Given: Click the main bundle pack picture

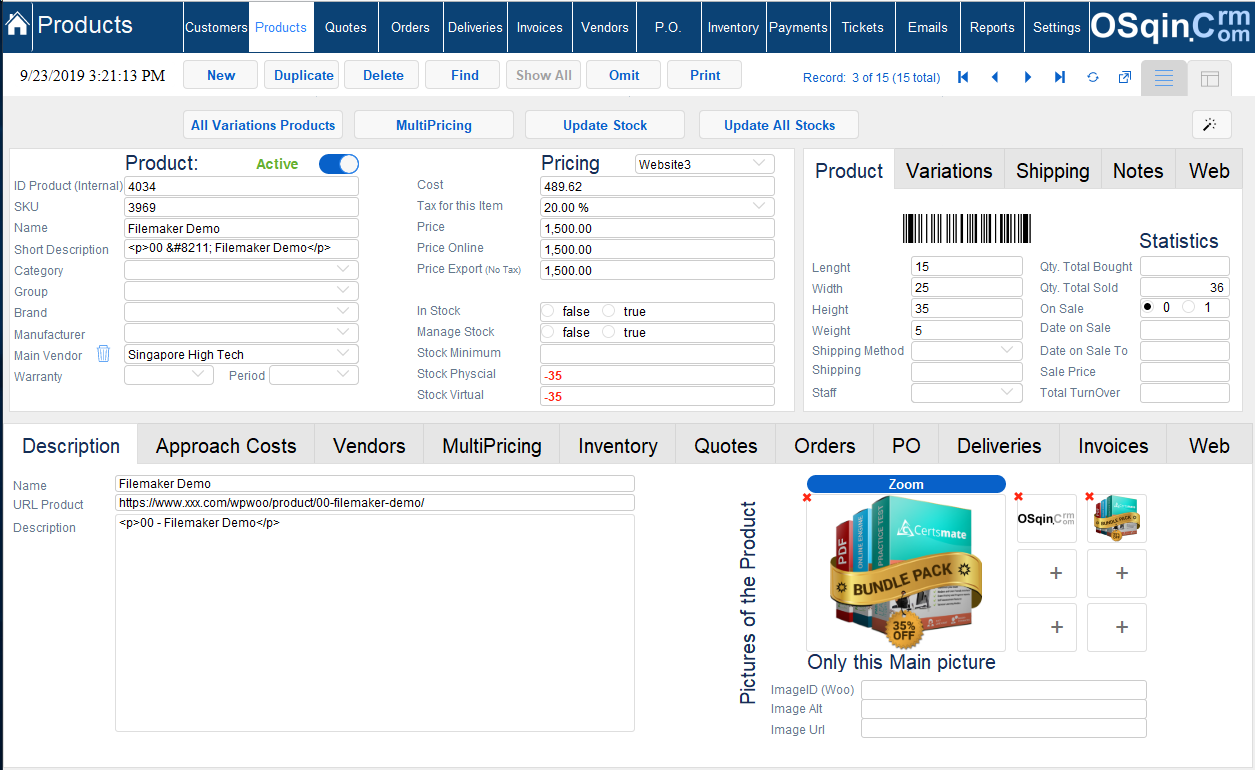Looking at the screenshot, I should [x=906, y=573].
